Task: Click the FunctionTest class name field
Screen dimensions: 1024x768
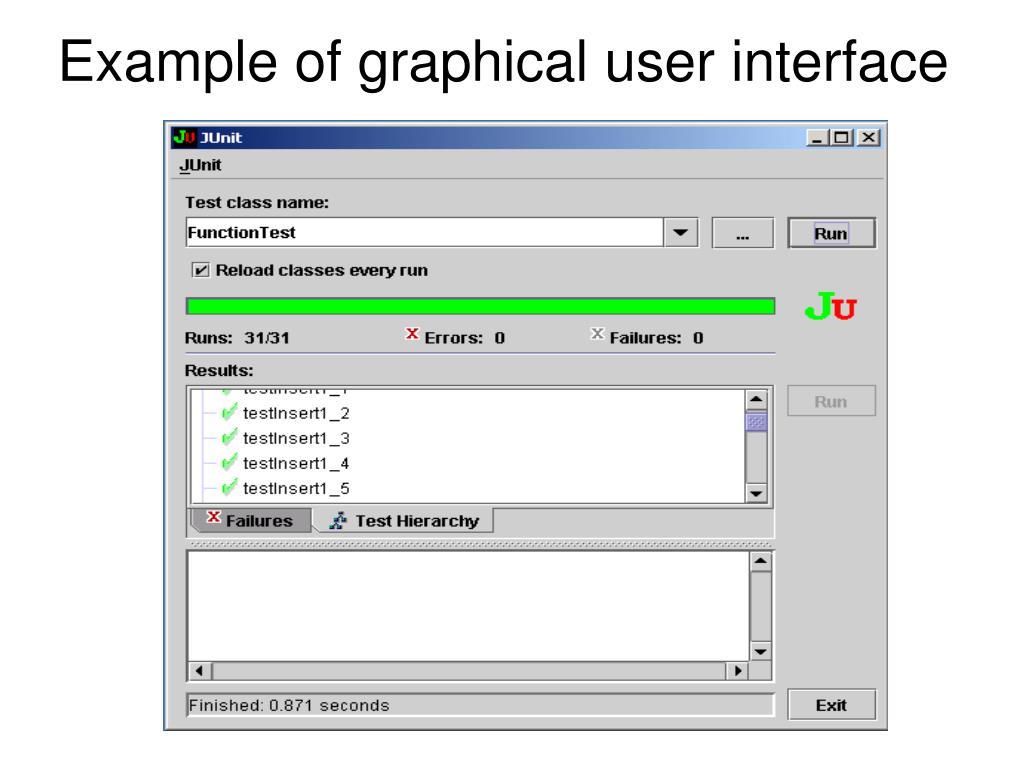Action: click(x=424, y=232)
